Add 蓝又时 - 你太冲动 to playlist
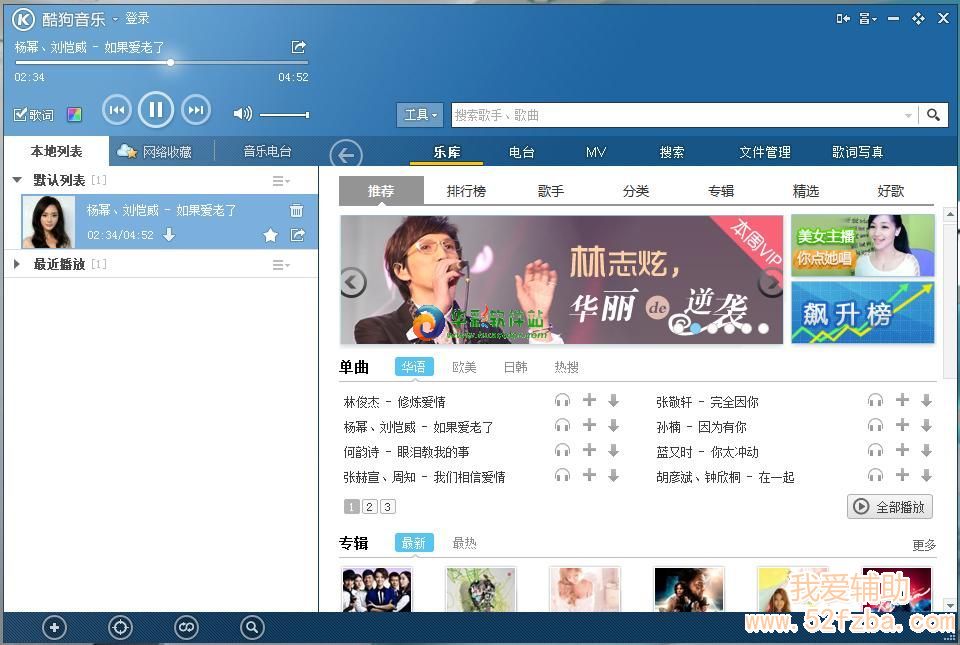This screenshot has width=960, height=645. coord(902,450)
